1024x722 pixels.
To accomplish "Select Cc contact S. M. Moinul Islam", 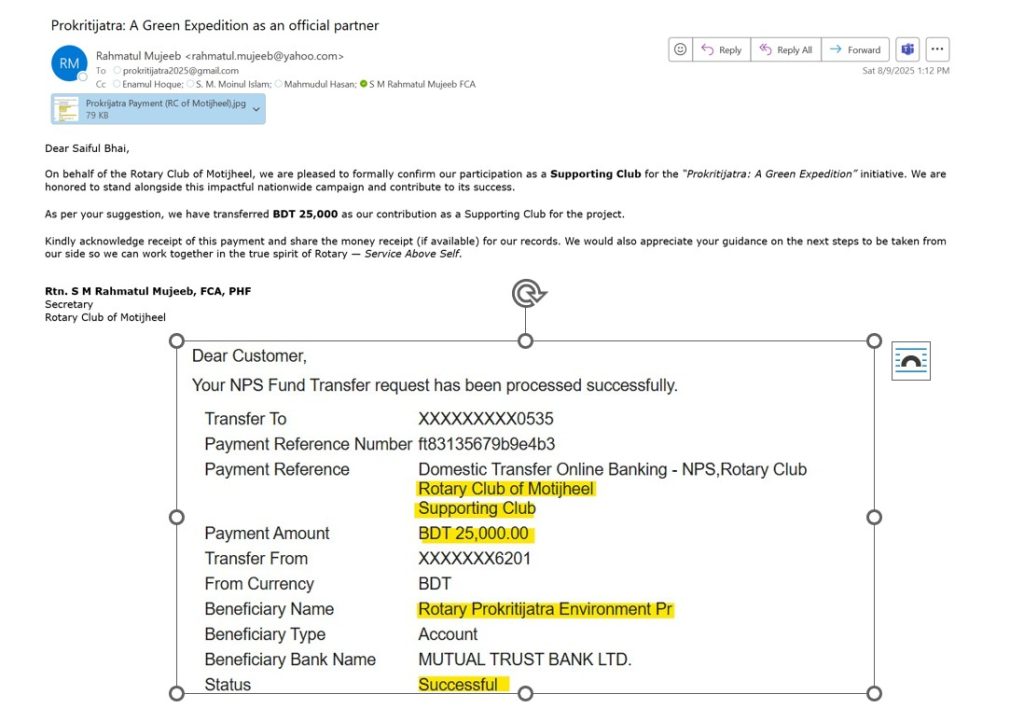I will pos(232,84).
